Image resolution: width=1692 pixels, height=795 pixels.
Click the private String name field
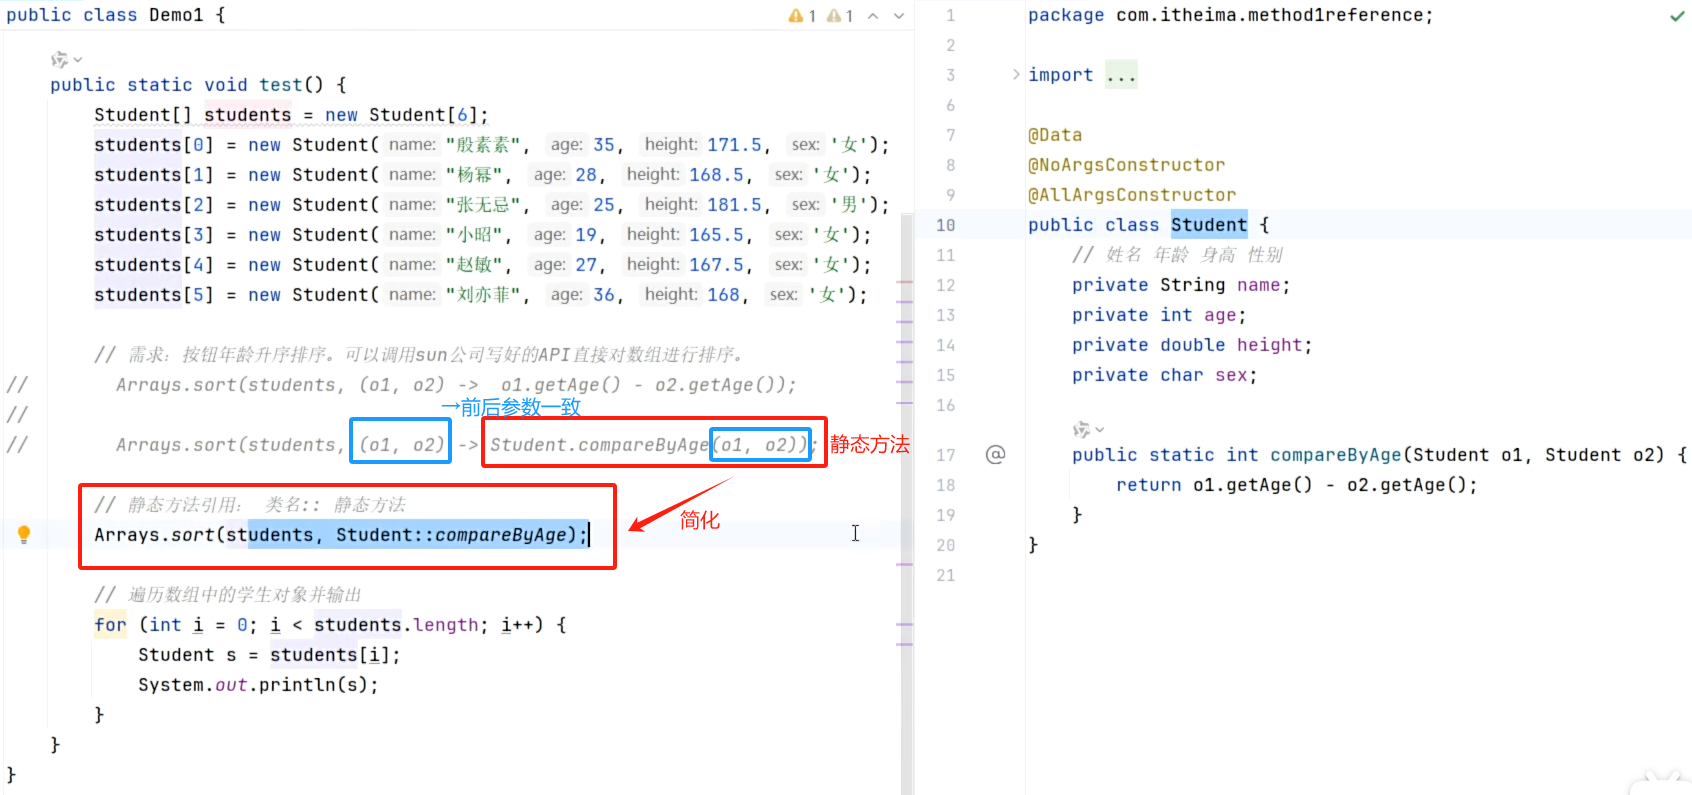[1181, 285]
